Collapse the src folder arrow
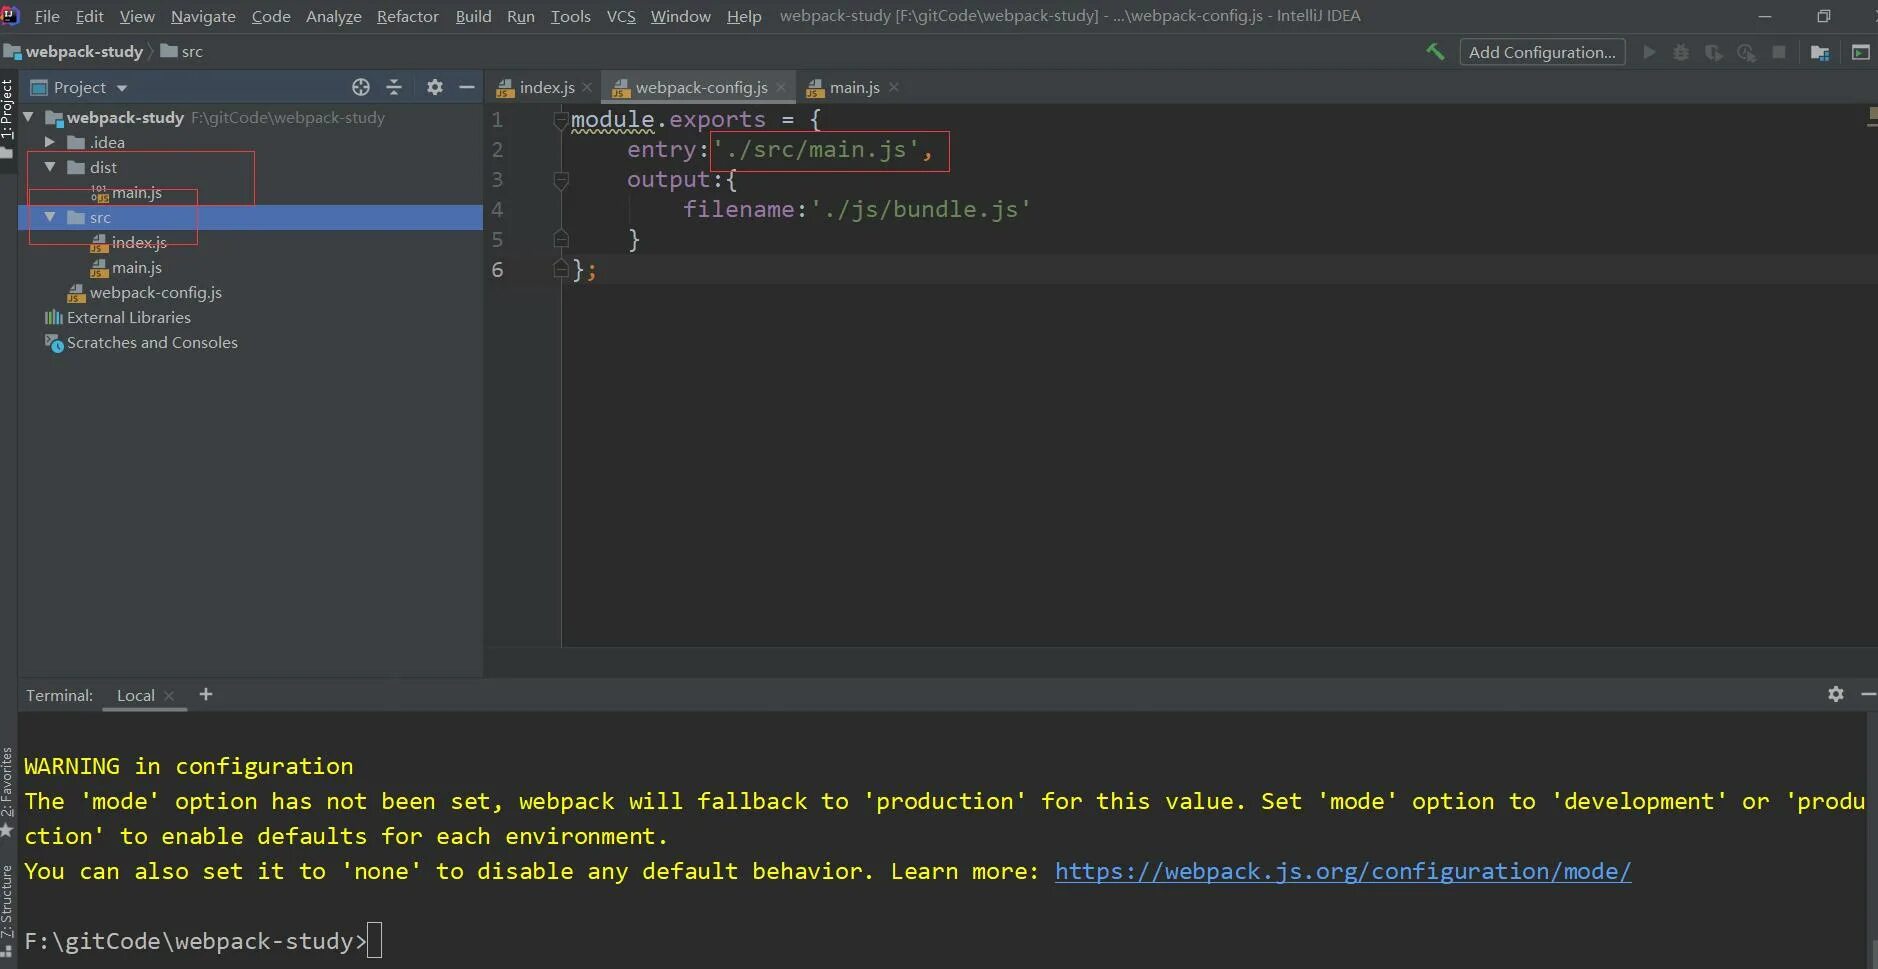1878x969 pixels. tap(50, 217)
